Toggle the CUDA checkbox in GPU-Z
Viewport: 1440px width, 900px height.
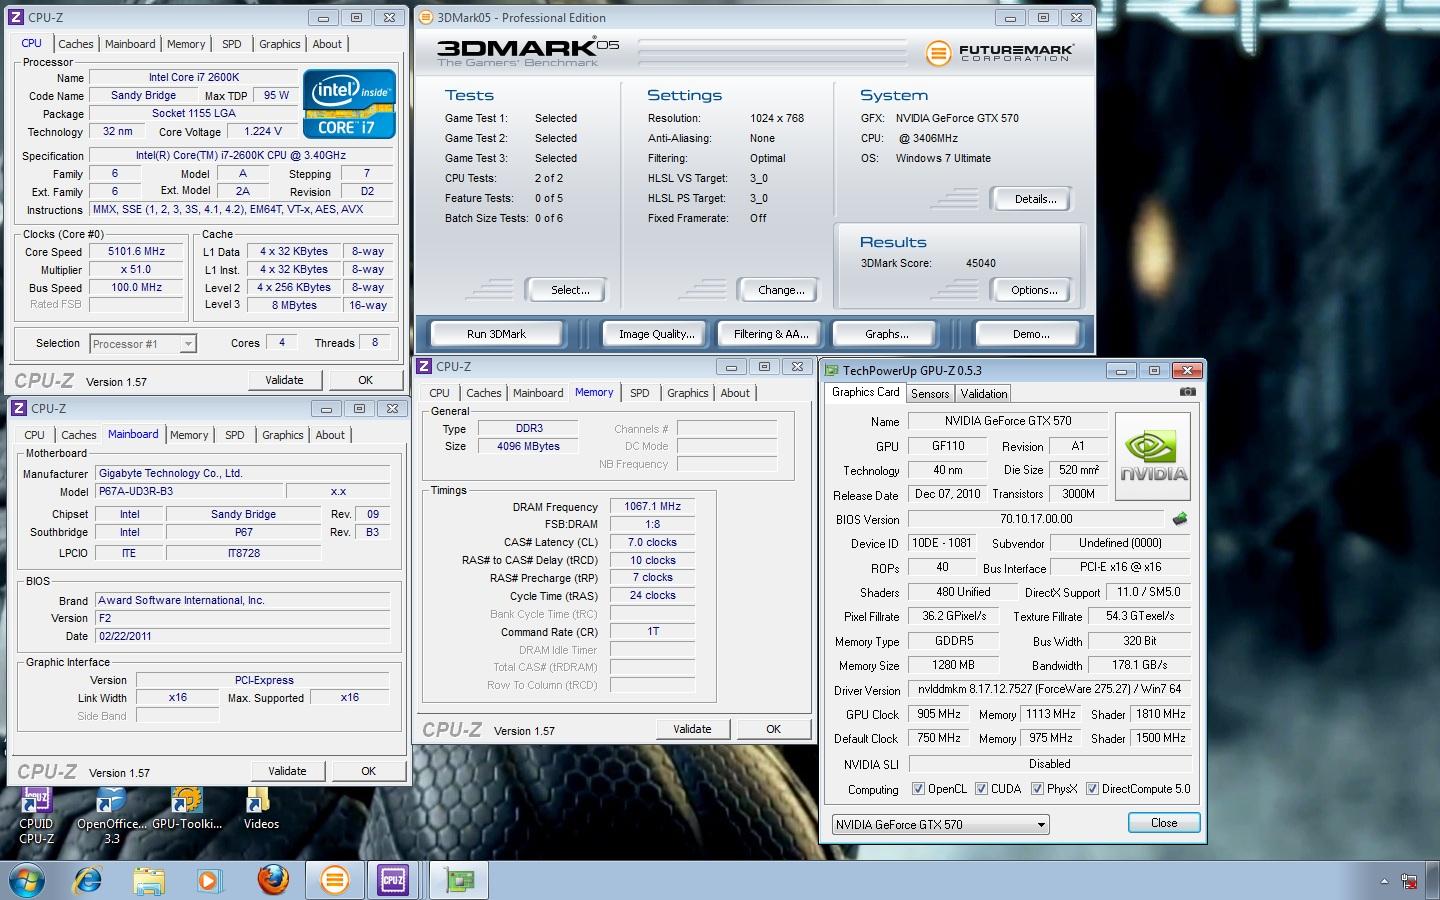coord(981,789)
